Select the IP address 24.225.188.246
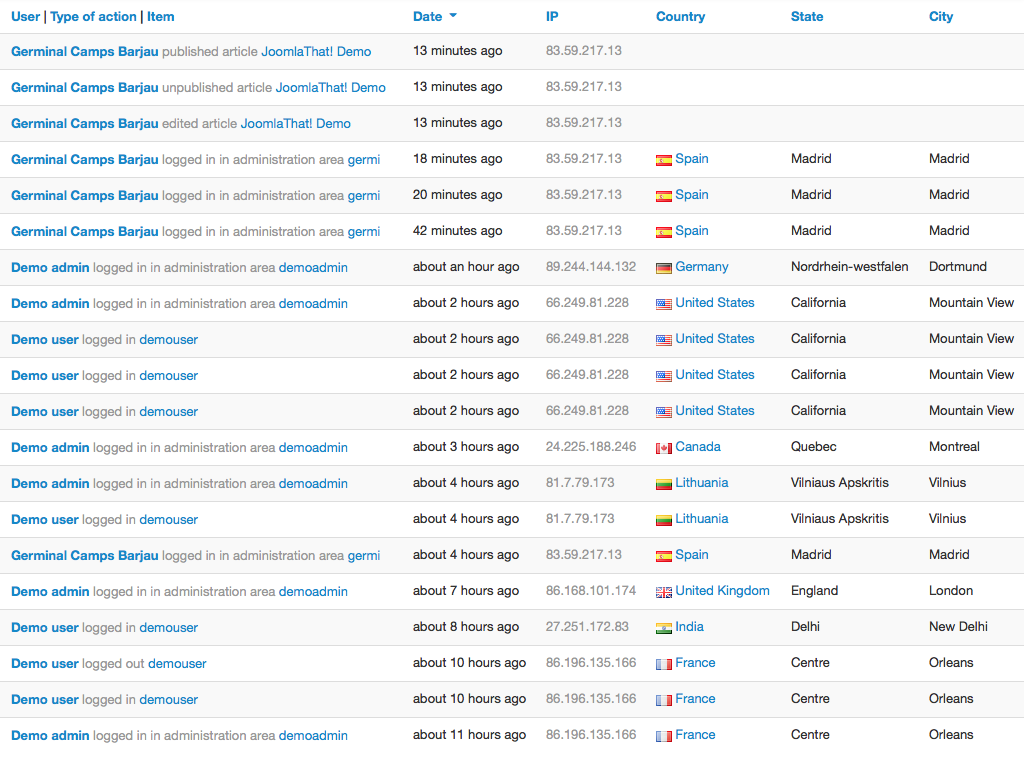Viewport: 1024px width, 768px height. coord(590,447)
